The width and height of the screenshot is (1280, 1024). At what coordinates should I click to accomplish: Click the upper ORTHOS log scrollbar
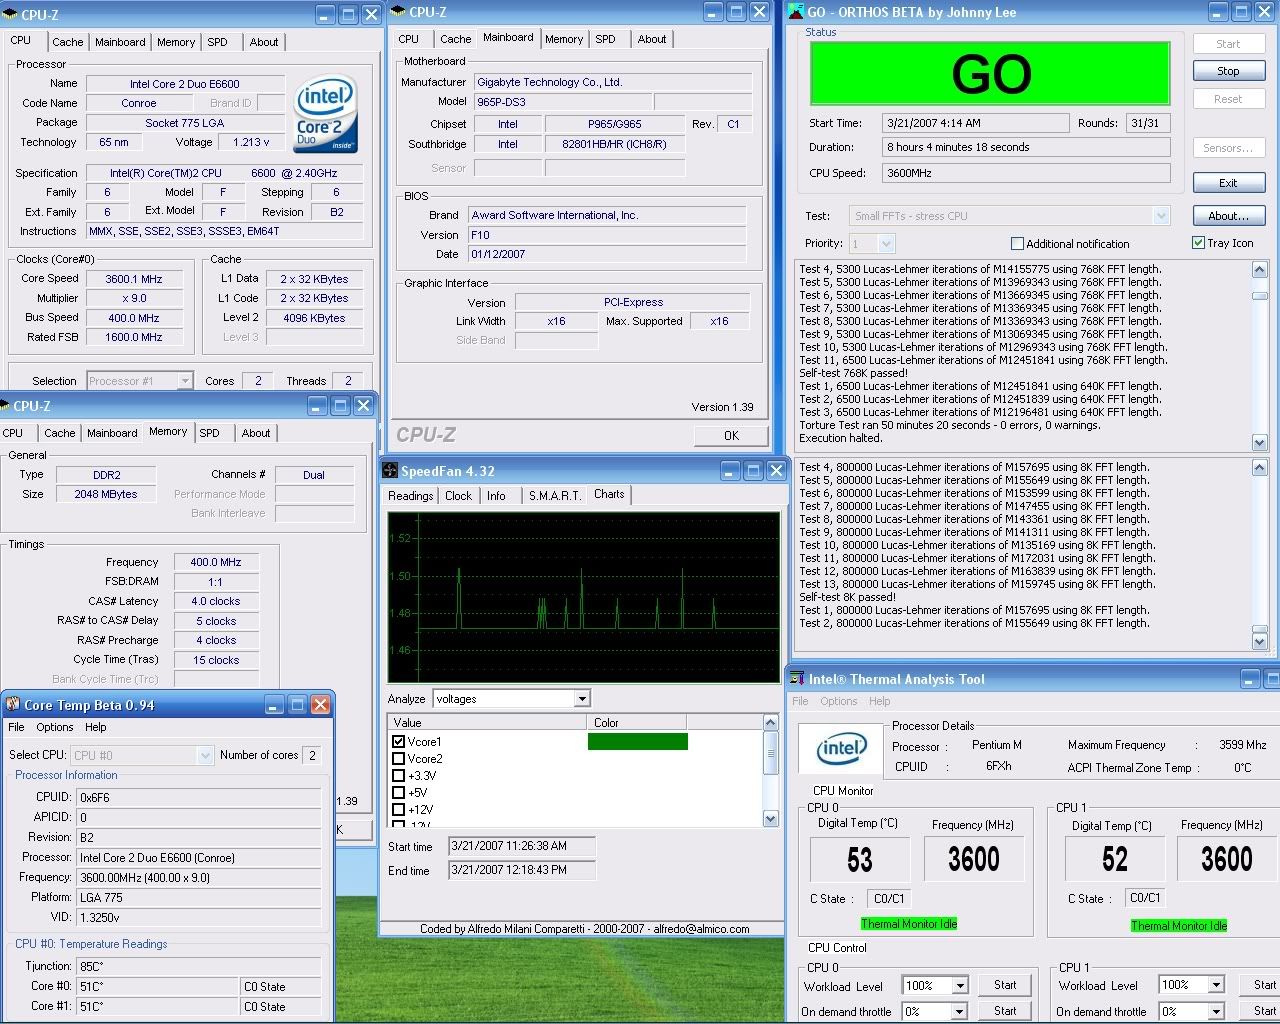1260,355
